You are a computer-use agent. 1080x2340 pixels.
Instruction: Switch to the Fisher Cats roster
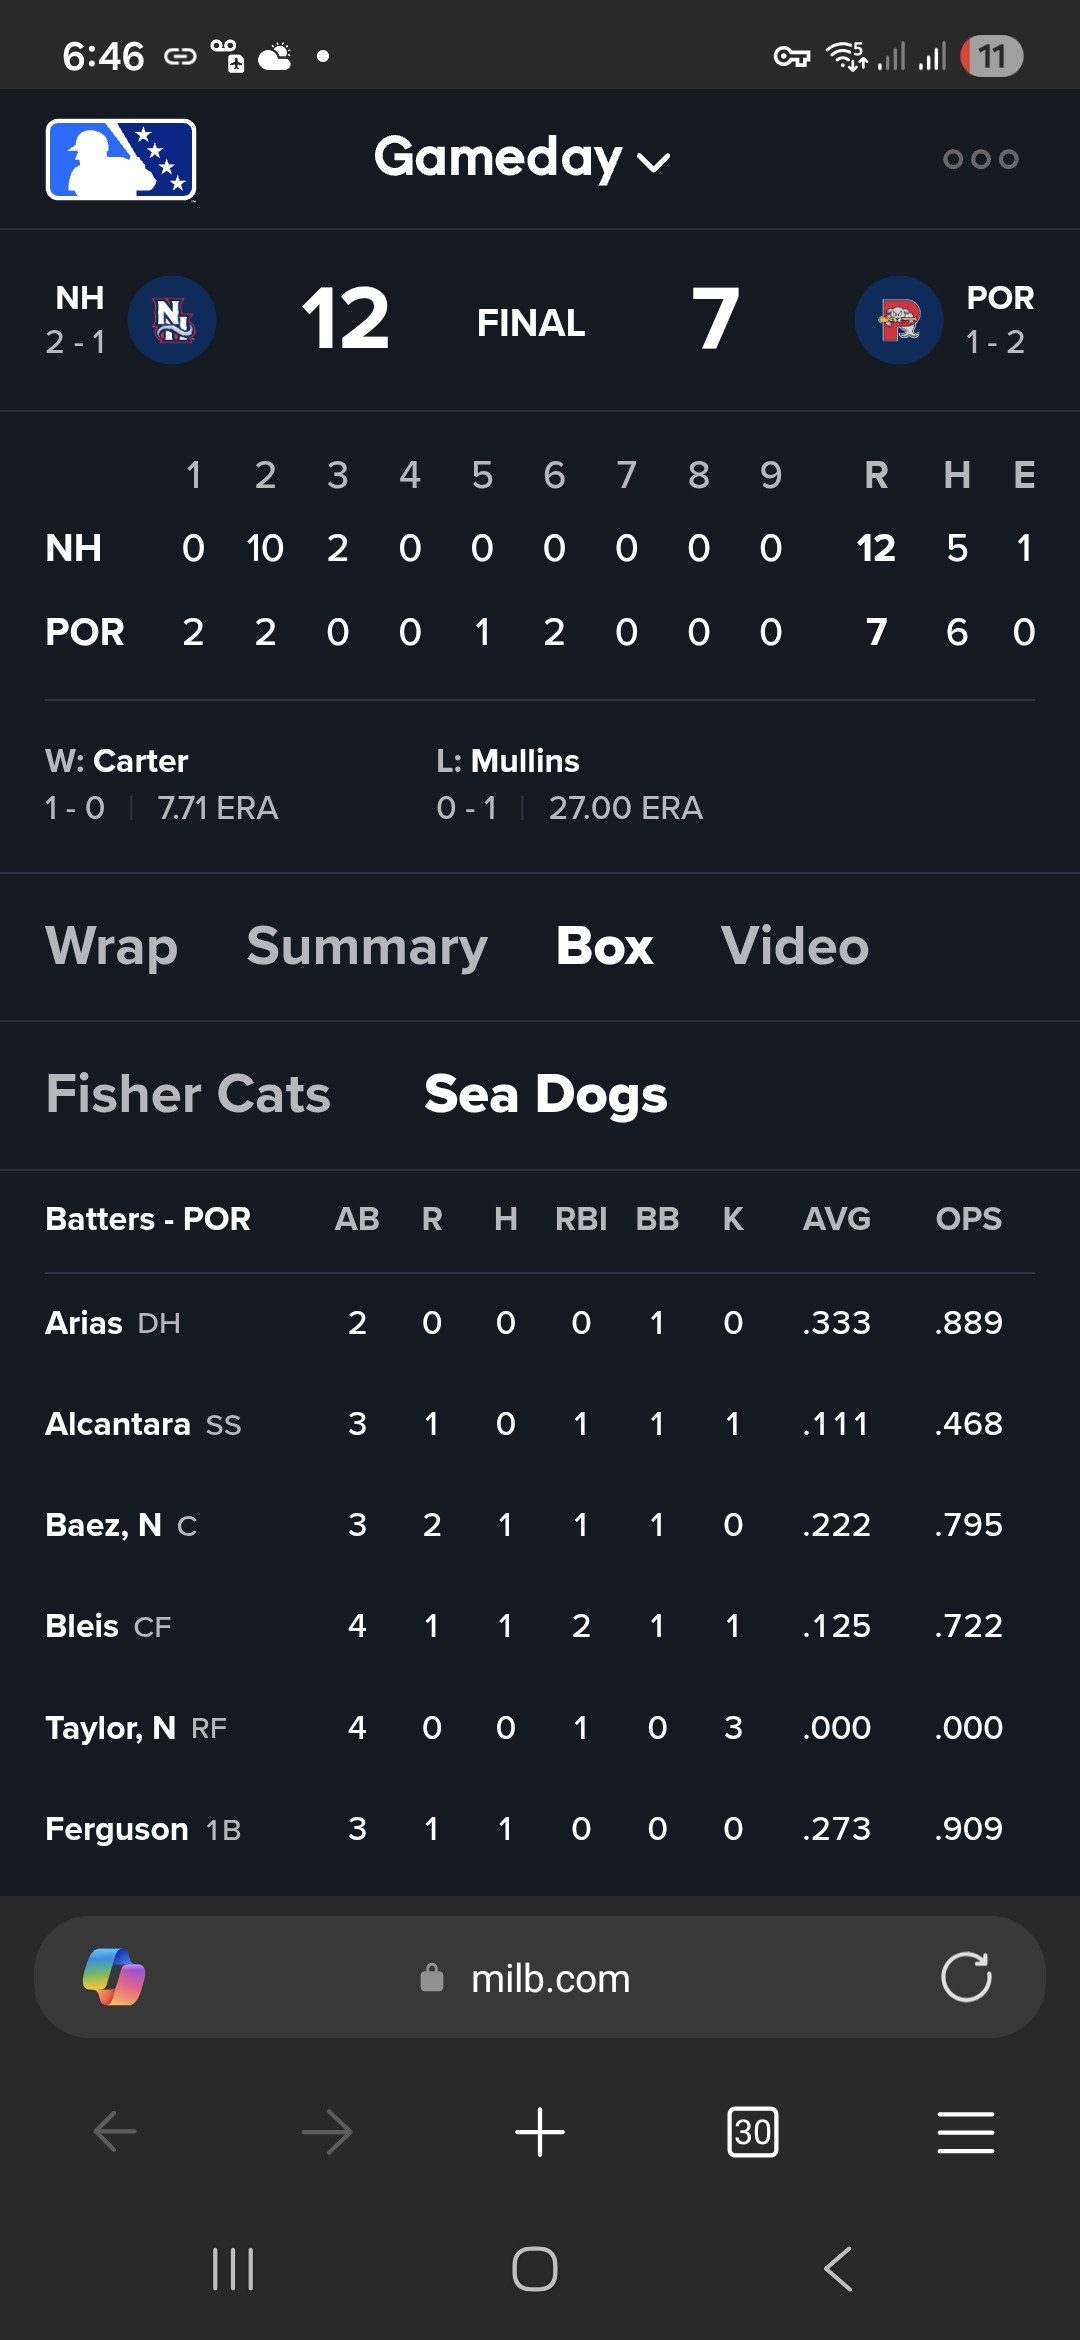pyautogui.click(x=188, y=1094)
